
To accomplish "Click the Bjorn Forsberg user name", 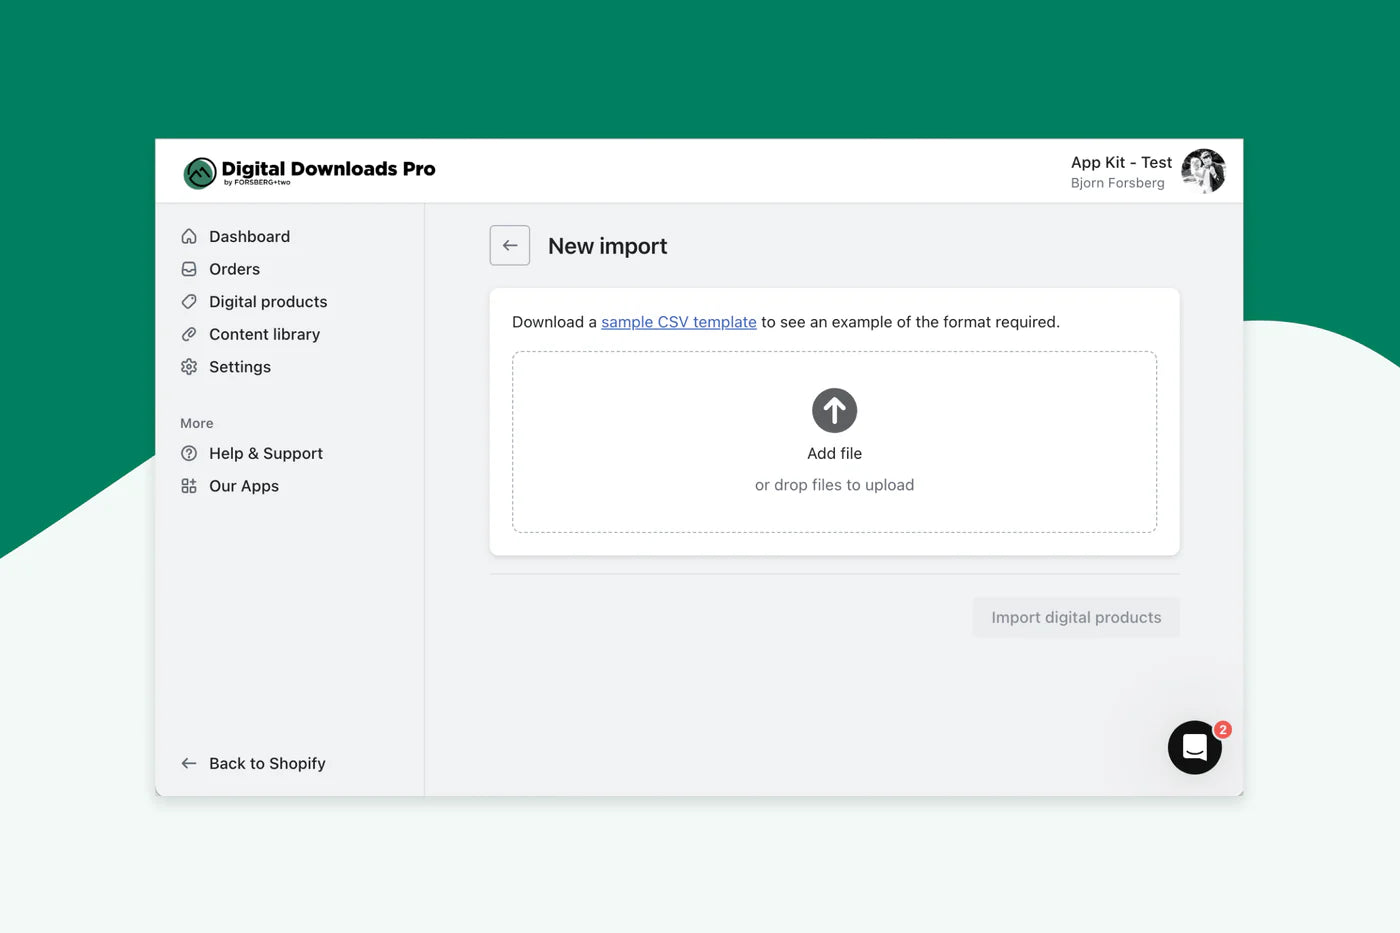I will click(1117, 183).
